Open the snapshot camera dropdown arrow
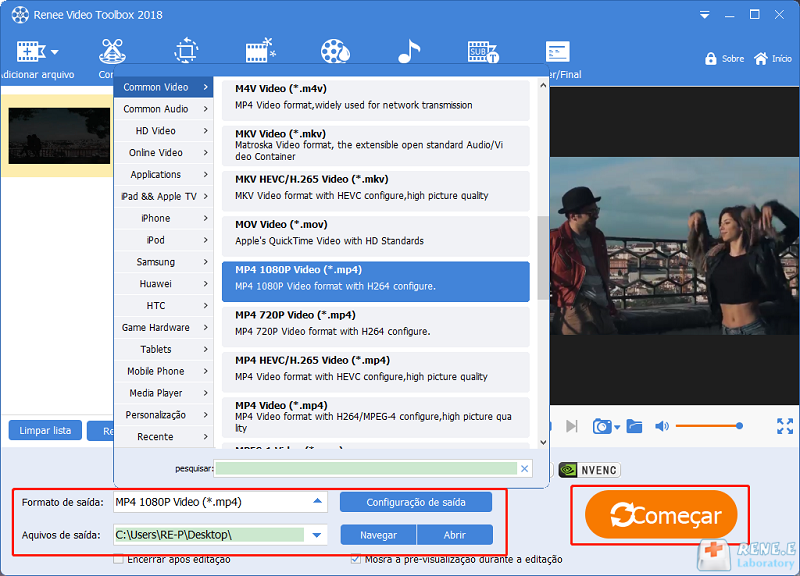Viewport: 800px width, 576px height. click(617, 427)
